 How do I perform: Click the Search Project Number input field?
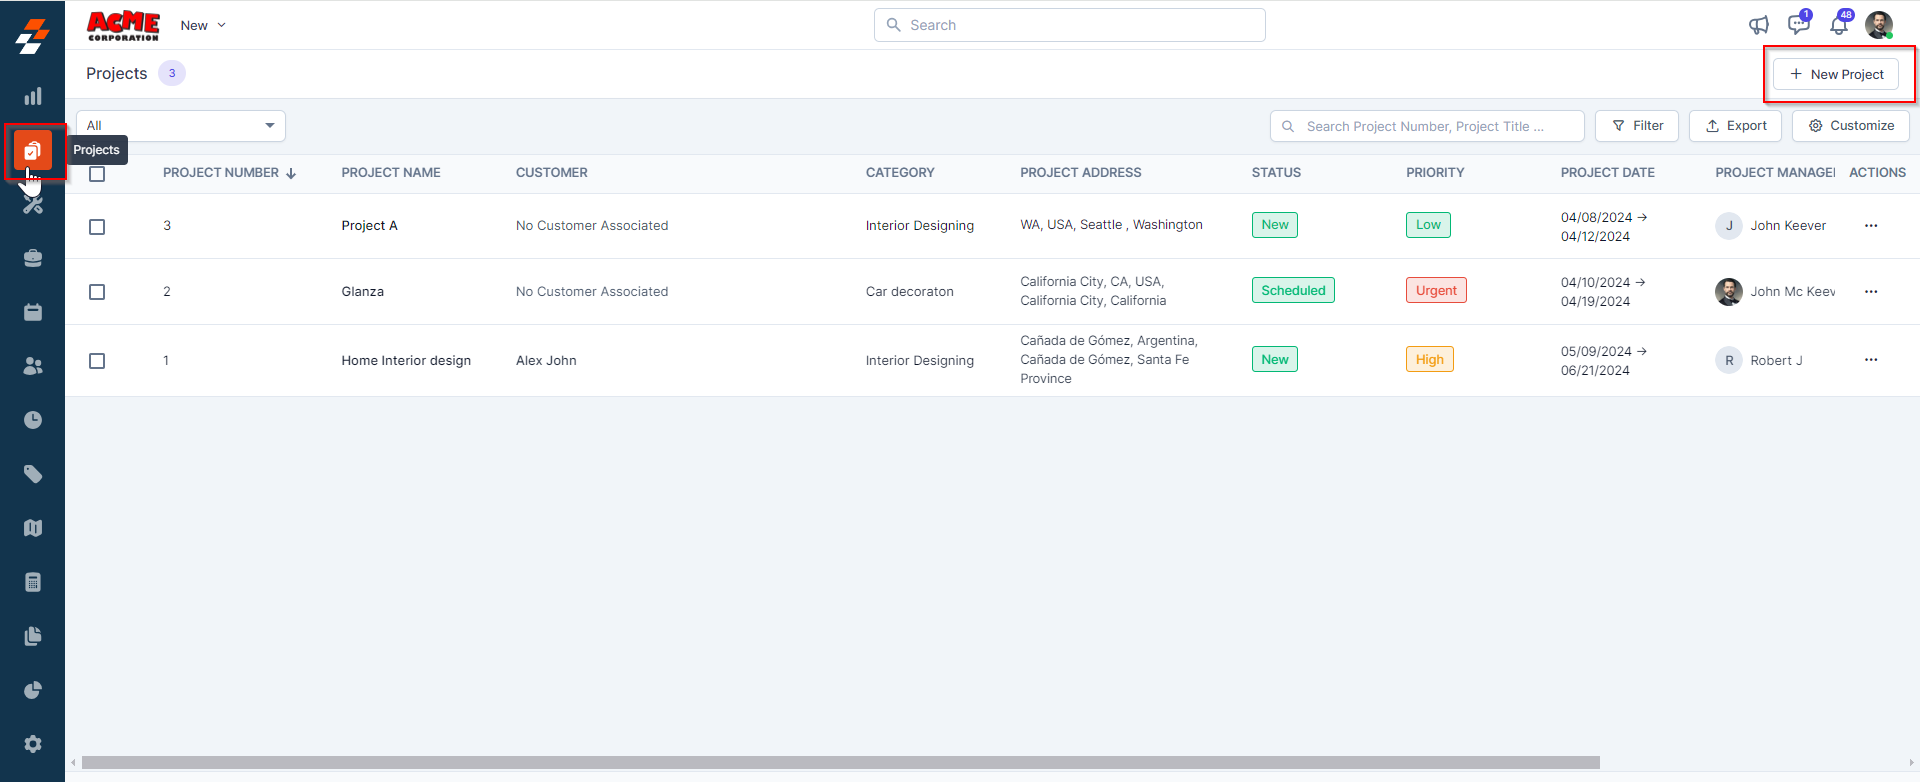click(1427, 126)
